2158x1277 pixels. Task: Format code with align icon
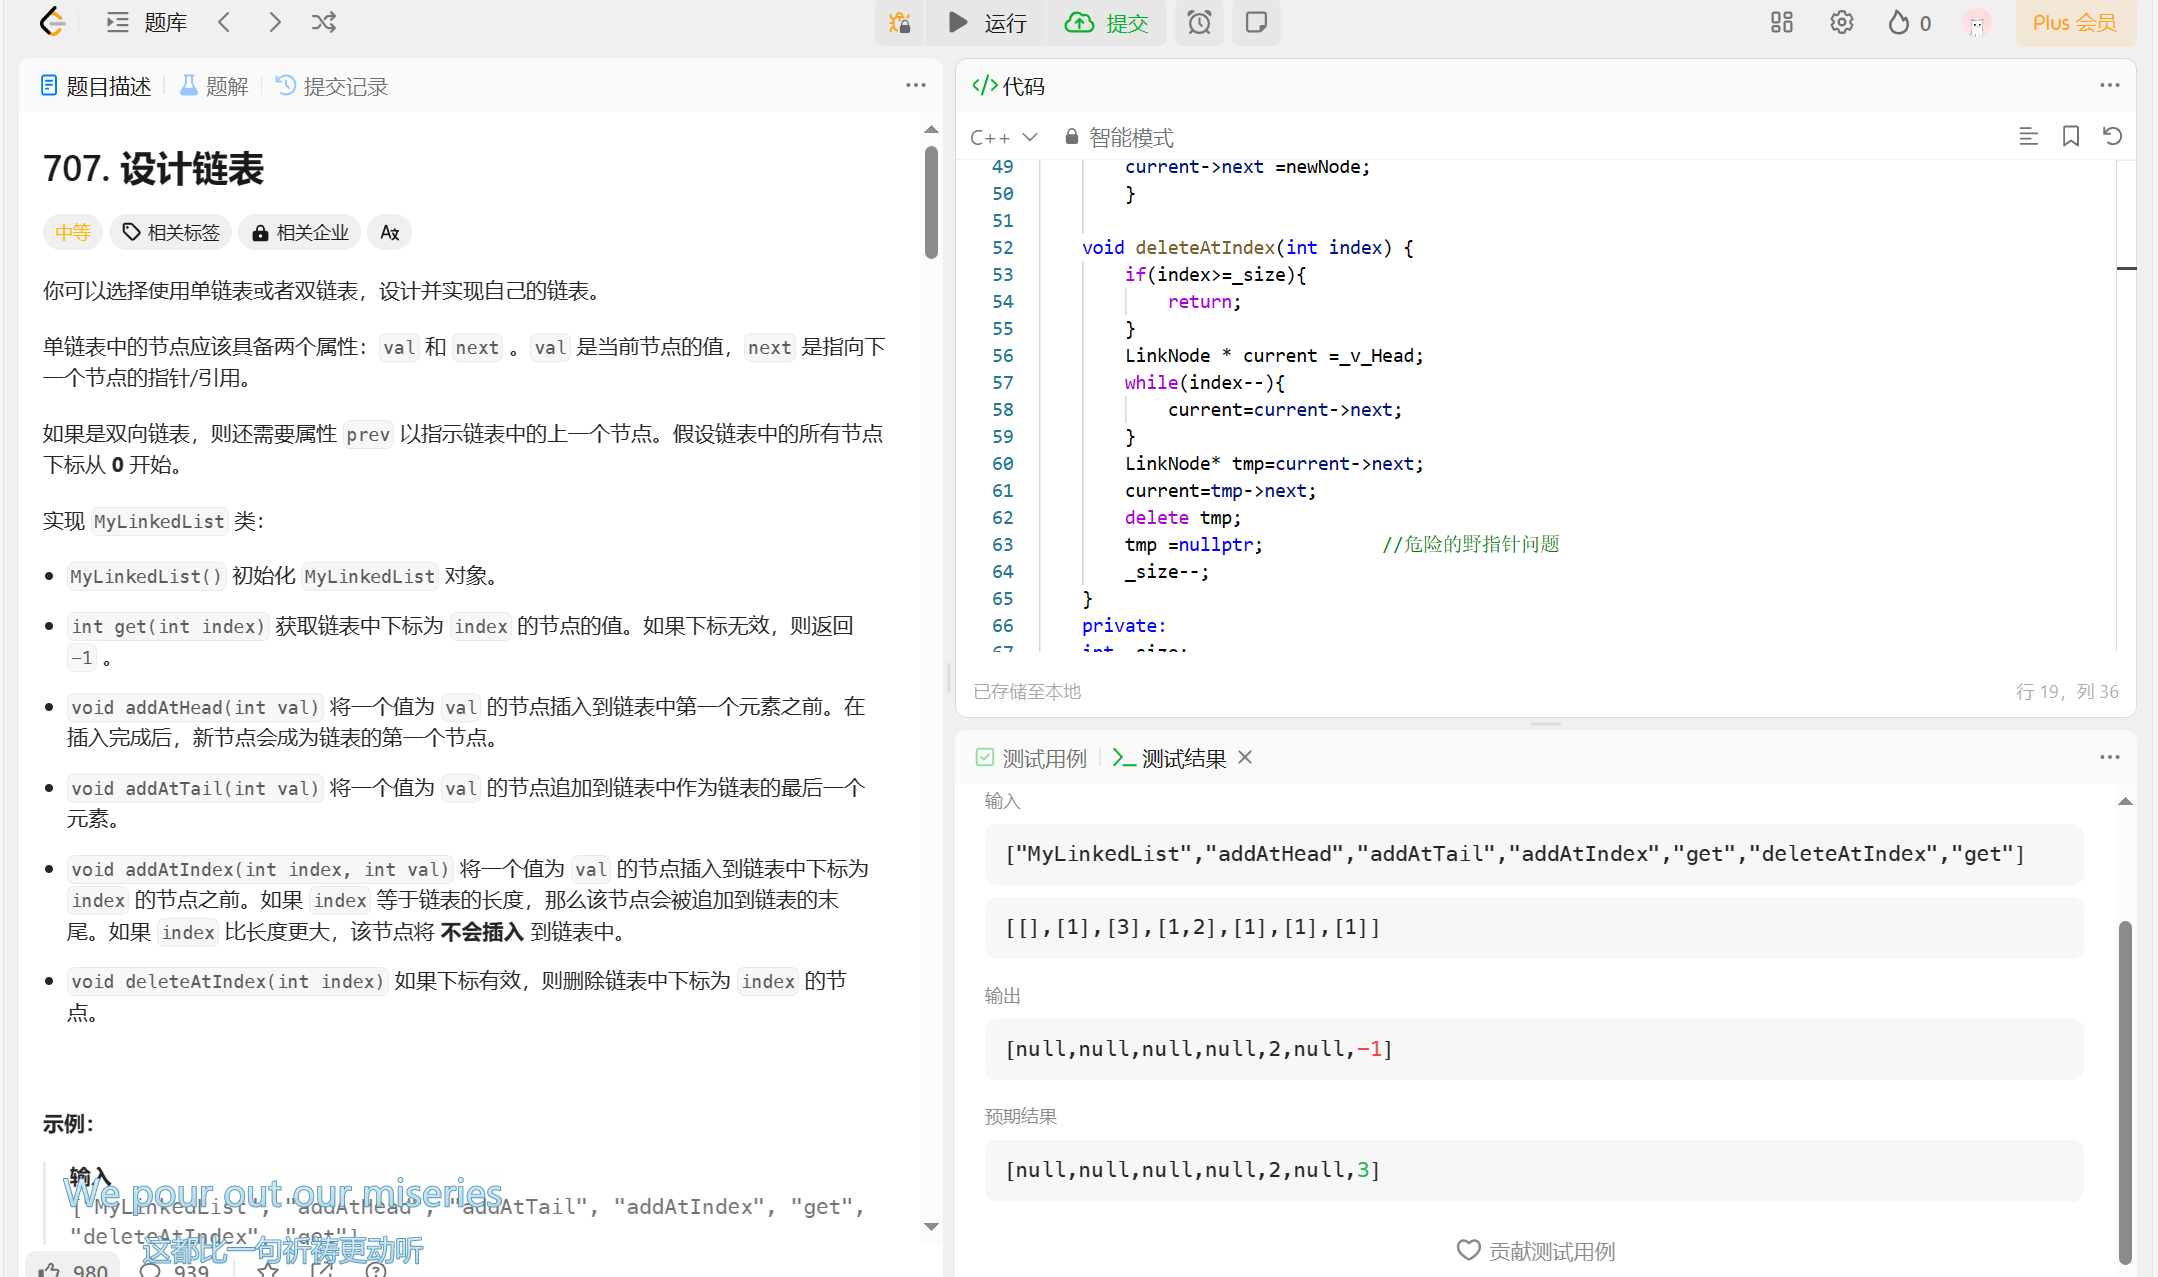click(2028, 136)
